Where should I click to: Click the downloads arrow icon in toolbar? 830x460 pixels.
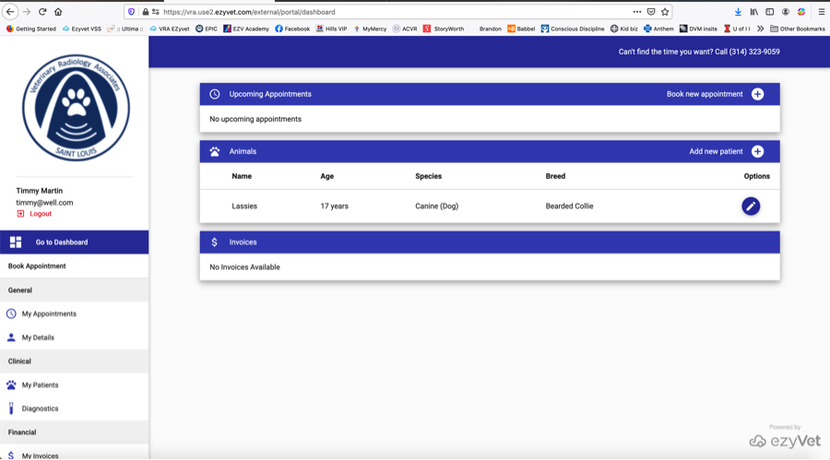(x=738, y=12)
